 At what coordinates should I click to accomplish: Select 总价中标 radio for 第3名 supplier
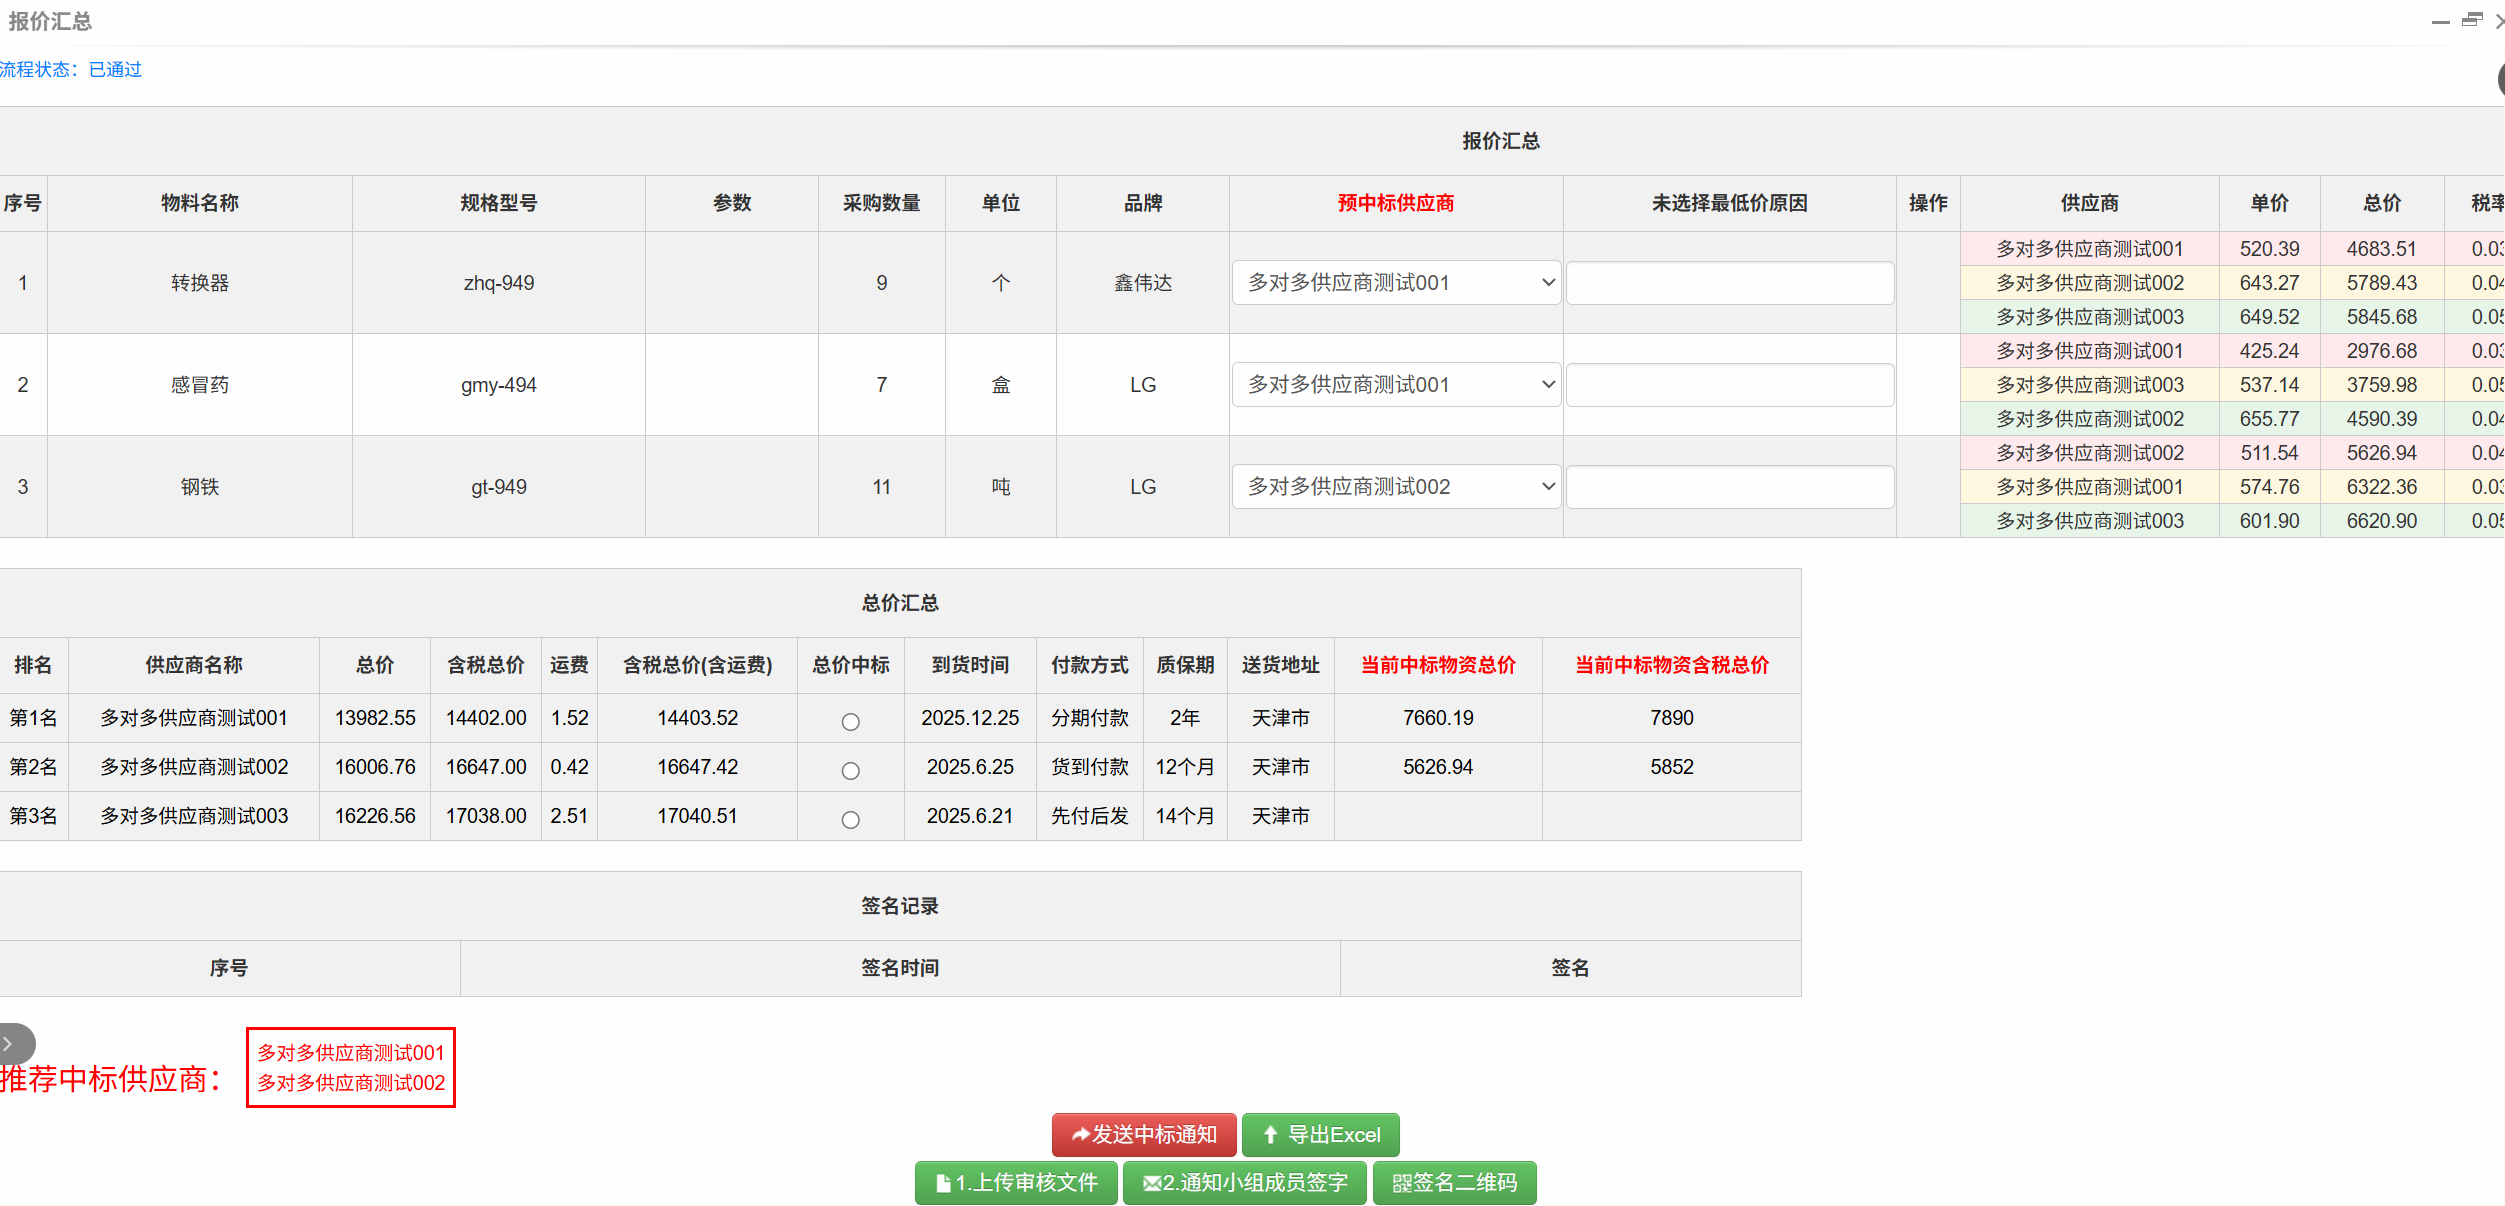coord(850,819)
